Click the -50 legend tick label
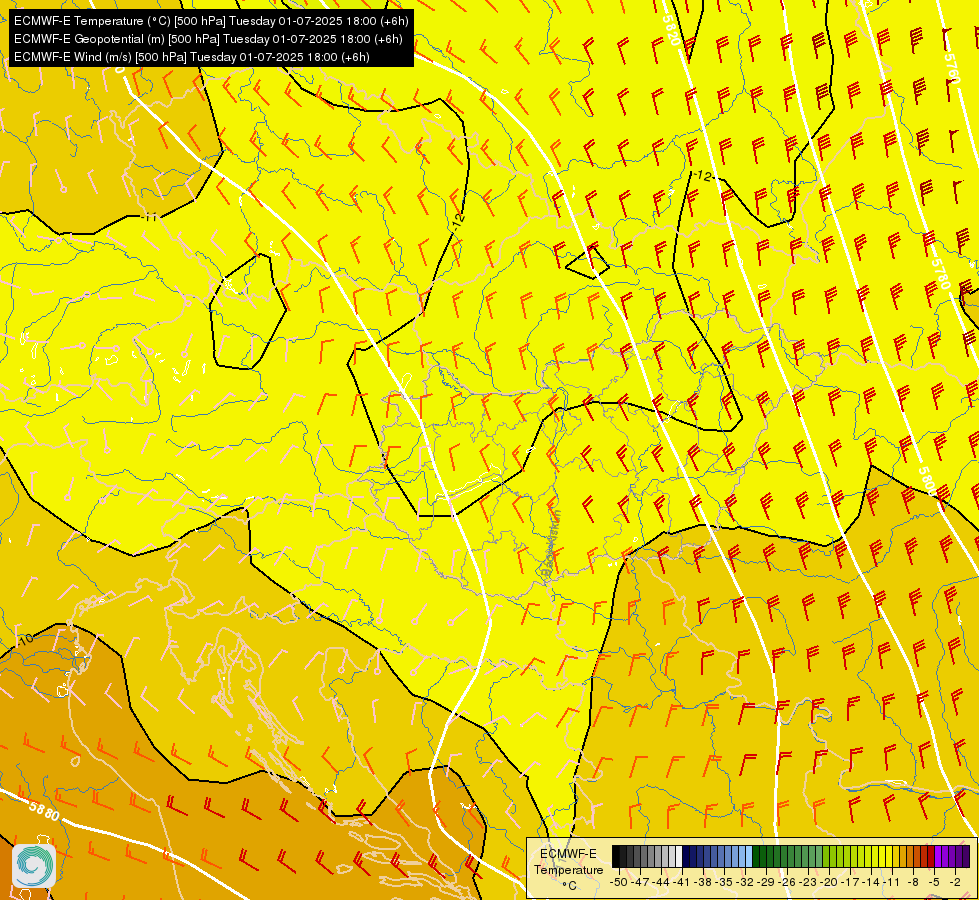979x900 pixels. tap(619, 883)
